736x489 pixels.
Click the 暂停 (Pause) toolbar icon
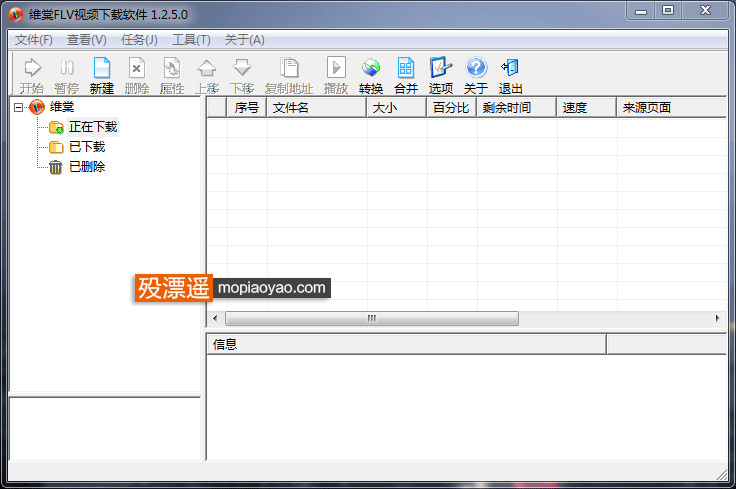click(67, 68)
